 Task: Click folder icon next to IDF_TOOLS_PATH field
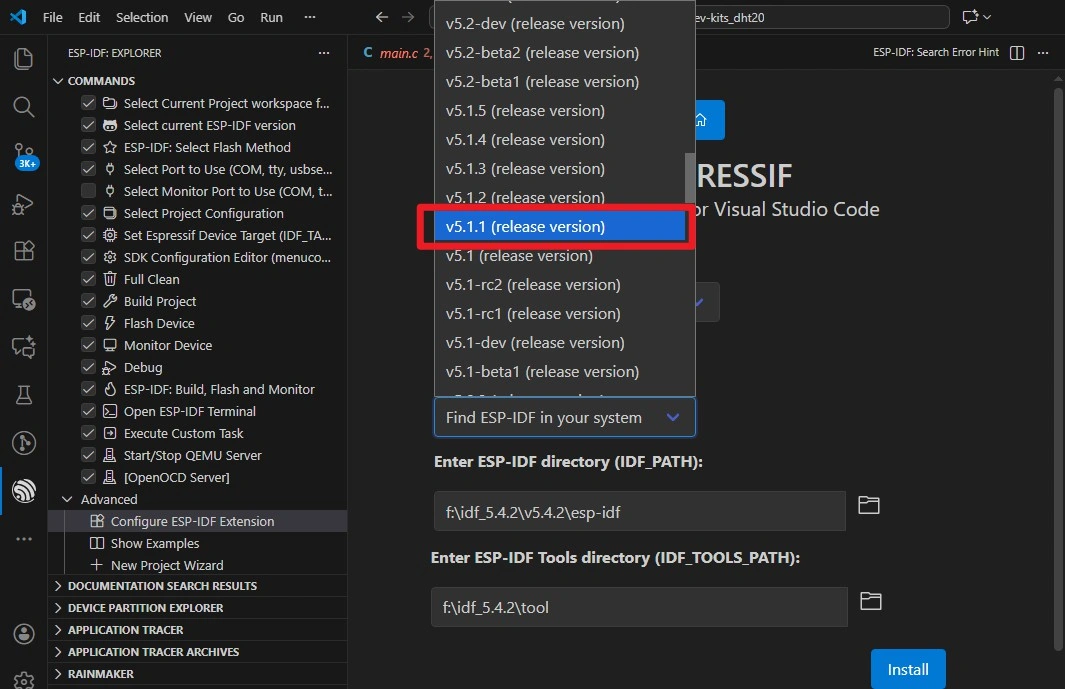click(871, 601)
